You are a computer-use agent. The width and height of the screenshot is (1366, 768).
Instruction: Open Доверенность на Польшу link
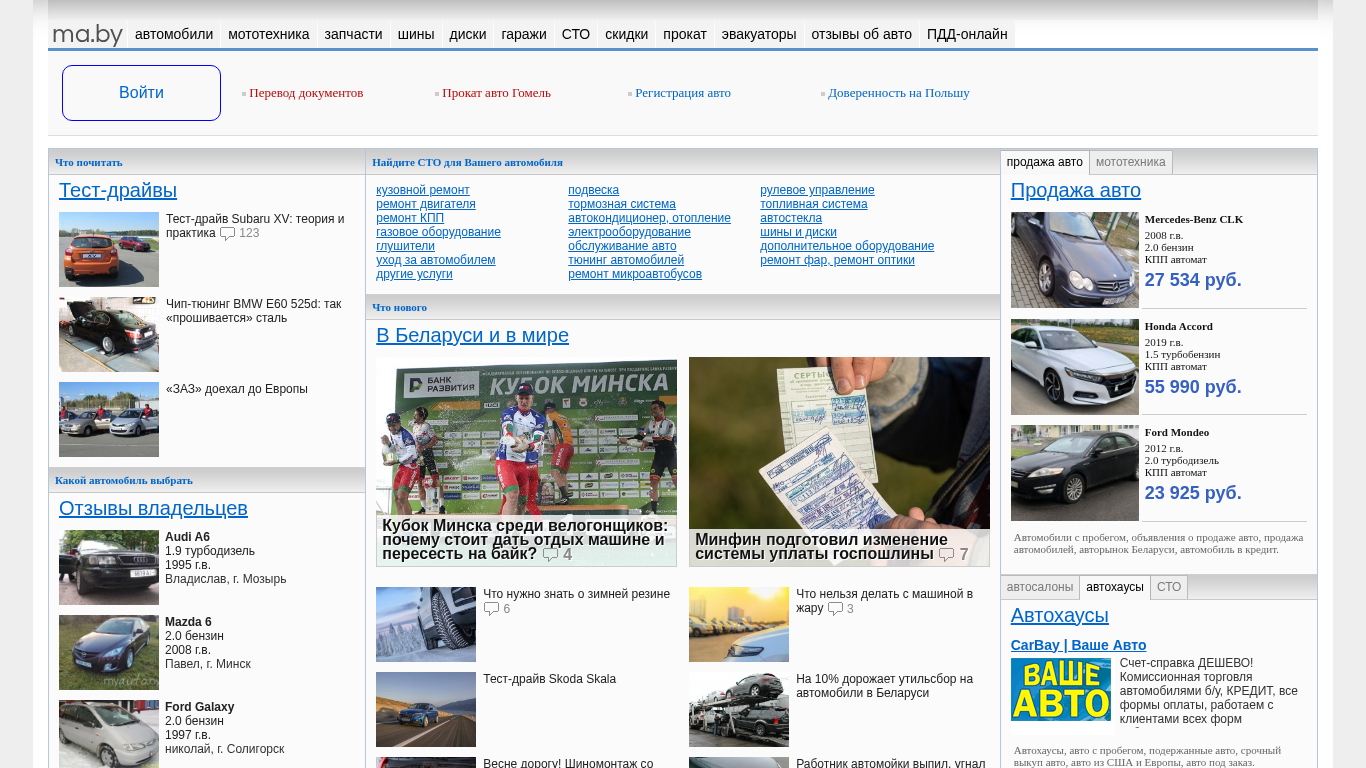point(899,93)
